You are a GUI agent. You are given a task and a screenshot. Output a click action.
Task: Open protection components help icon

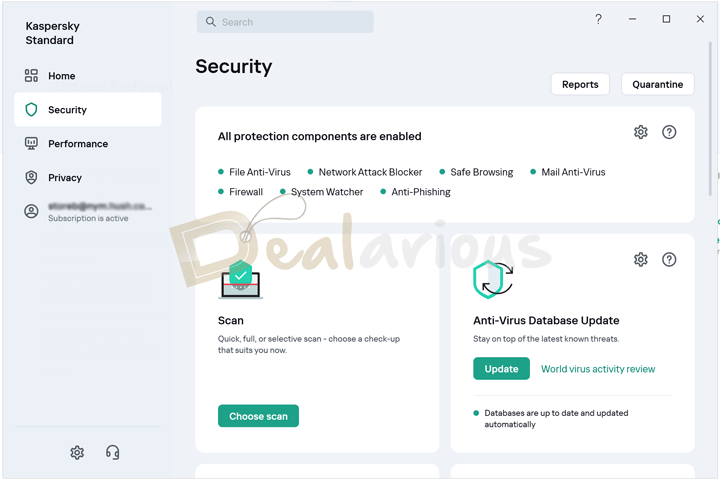(669, 132)
